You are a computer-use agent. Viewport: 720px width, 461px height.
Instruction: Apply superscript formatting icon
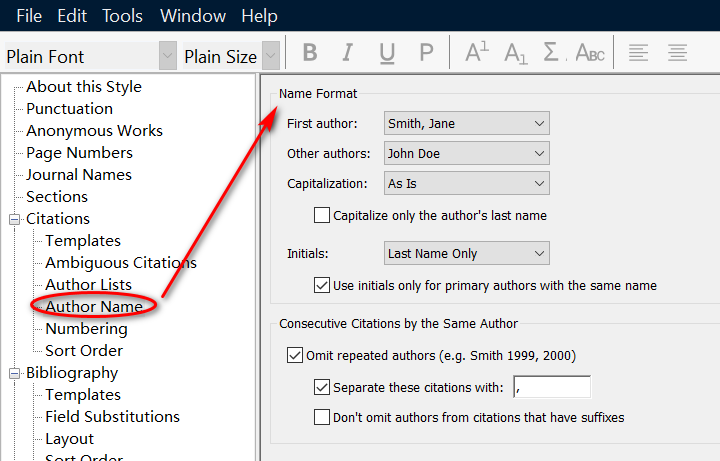click(477, 54)
